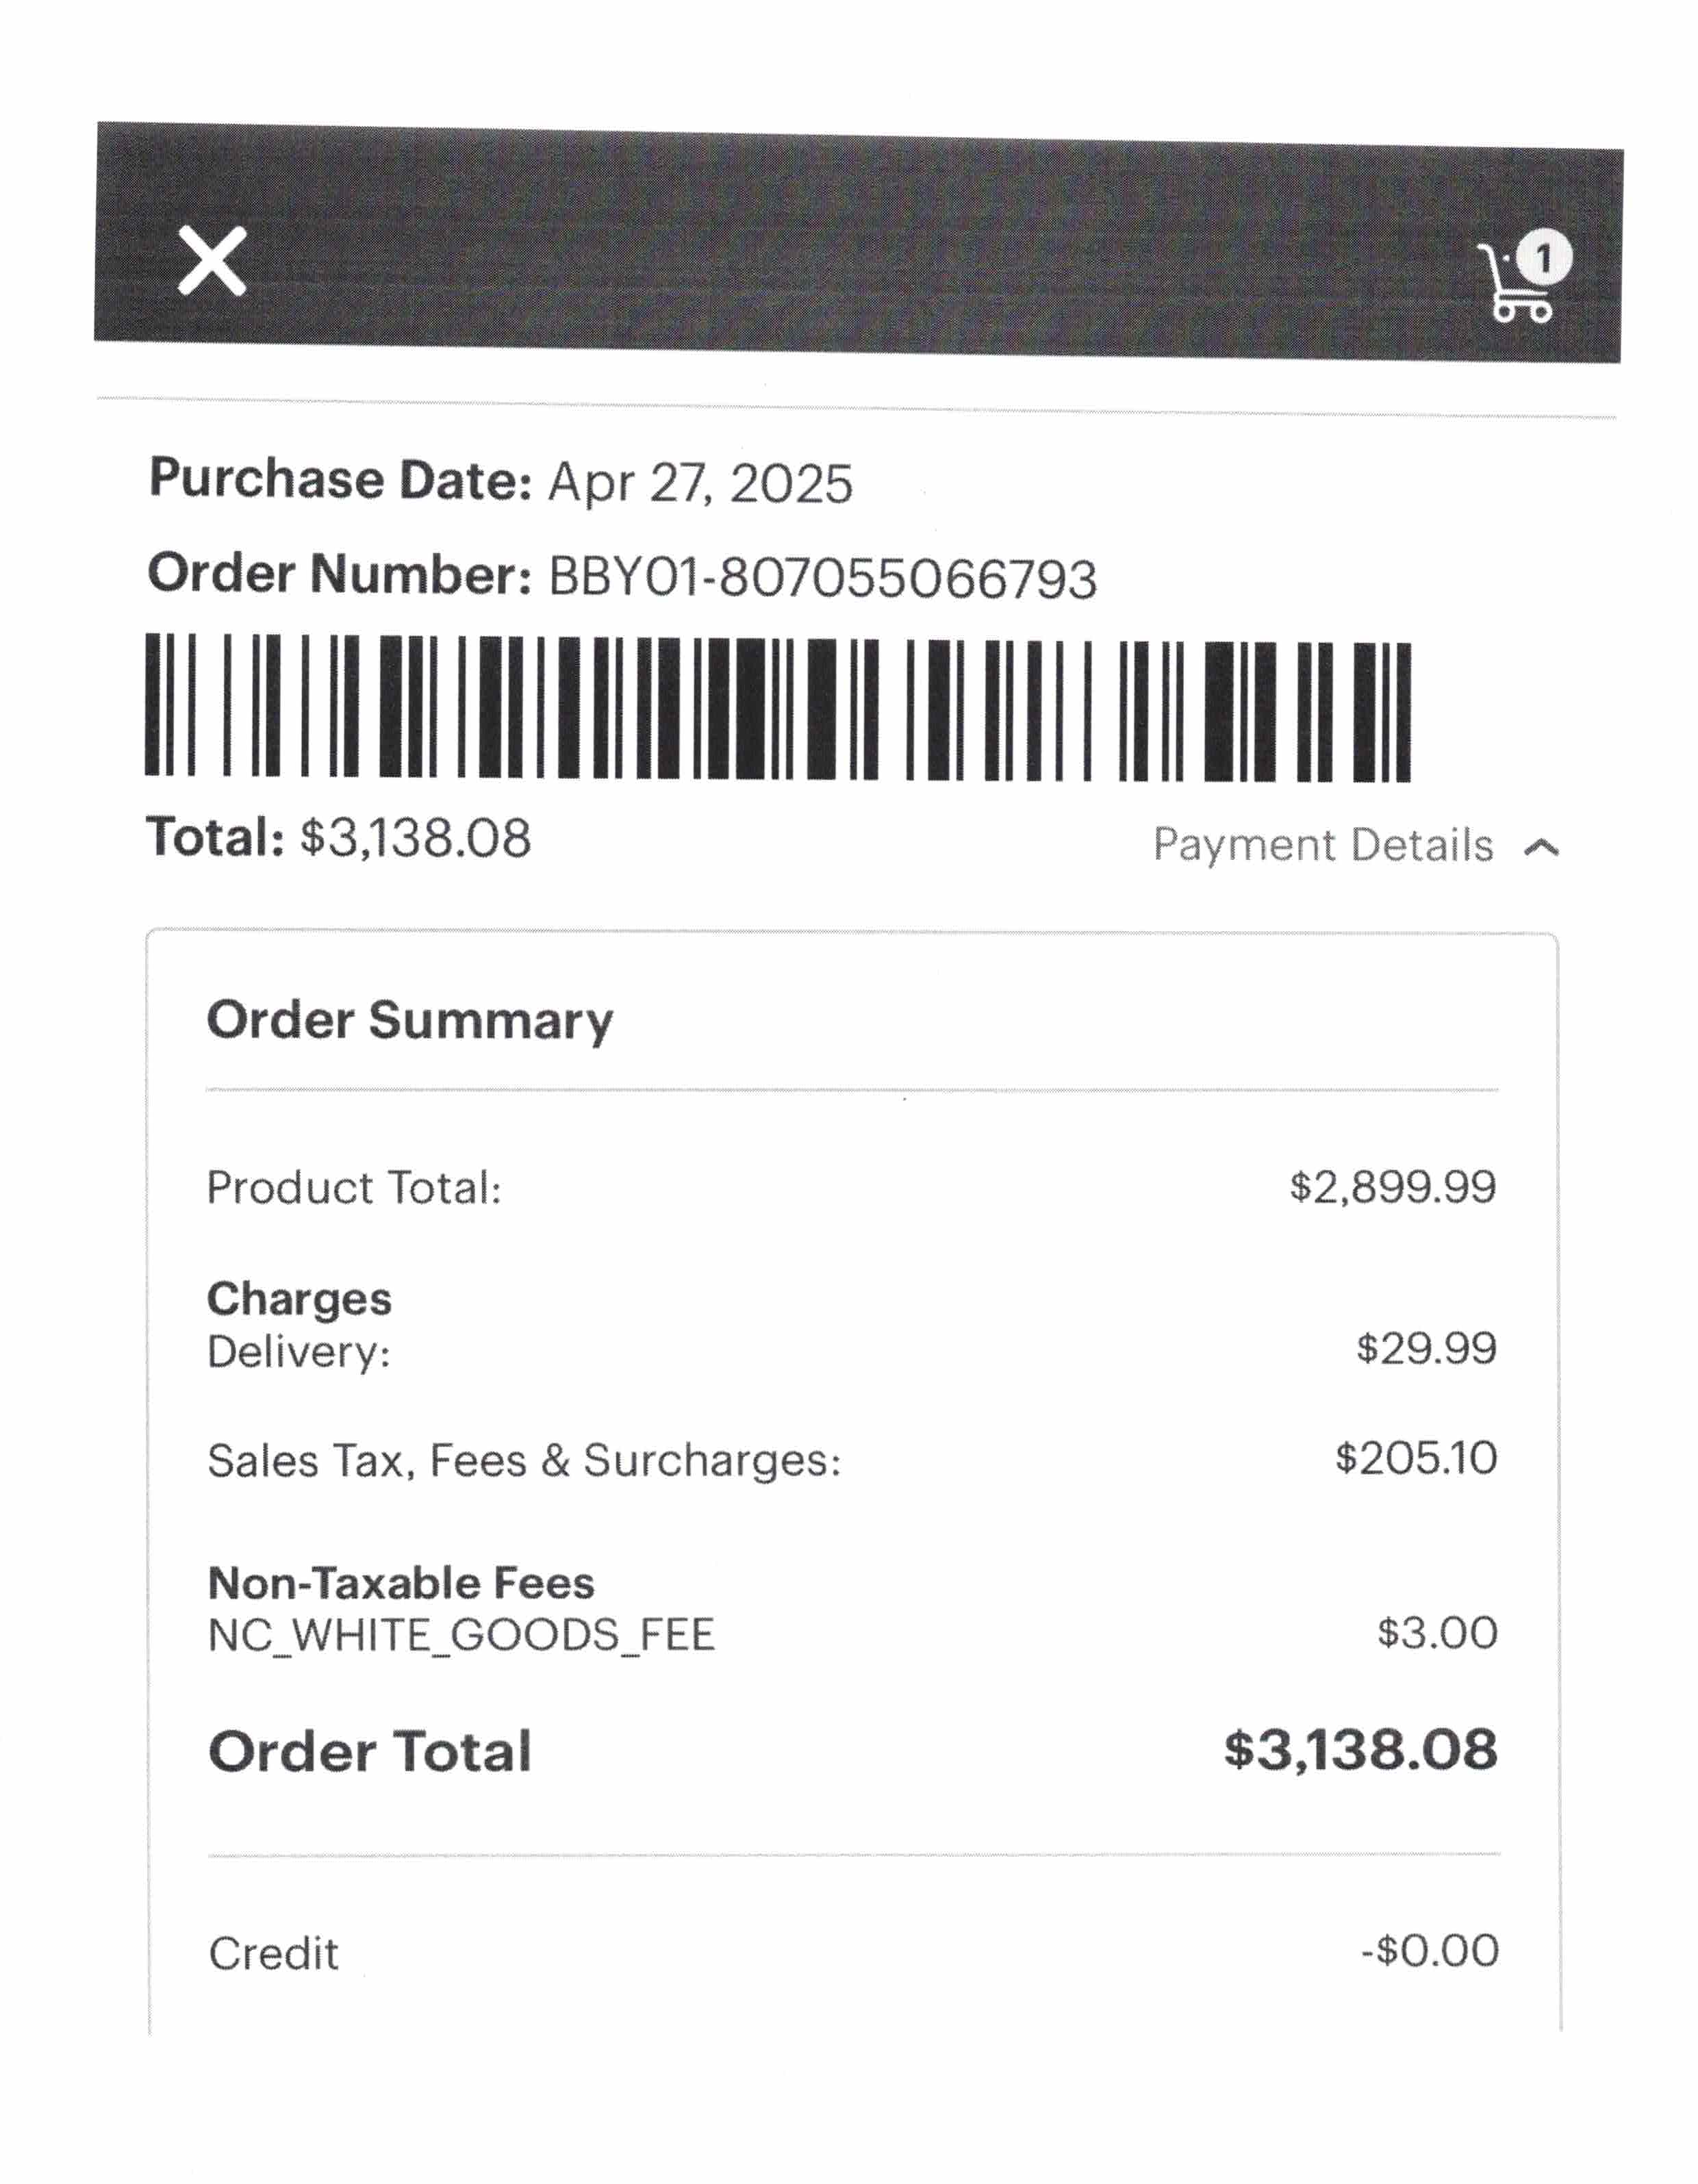Click the Product Total label

[354, 1188]
